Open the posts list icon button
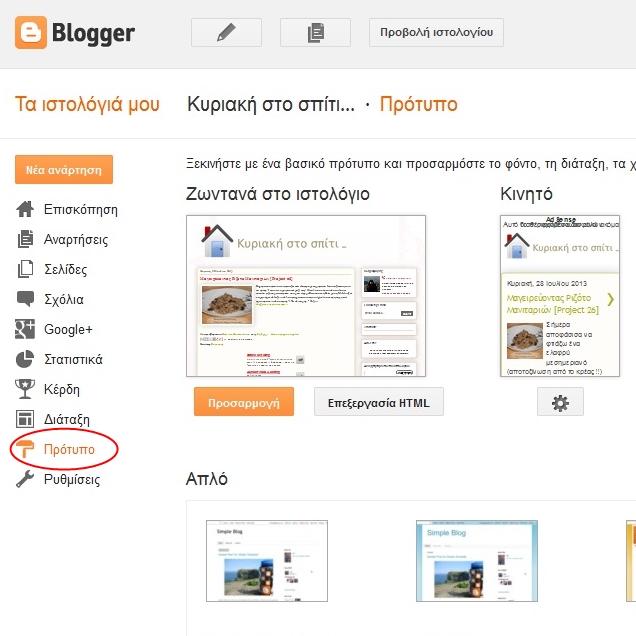The width and height of the screenshot is (636, 636). click(315, 32)
